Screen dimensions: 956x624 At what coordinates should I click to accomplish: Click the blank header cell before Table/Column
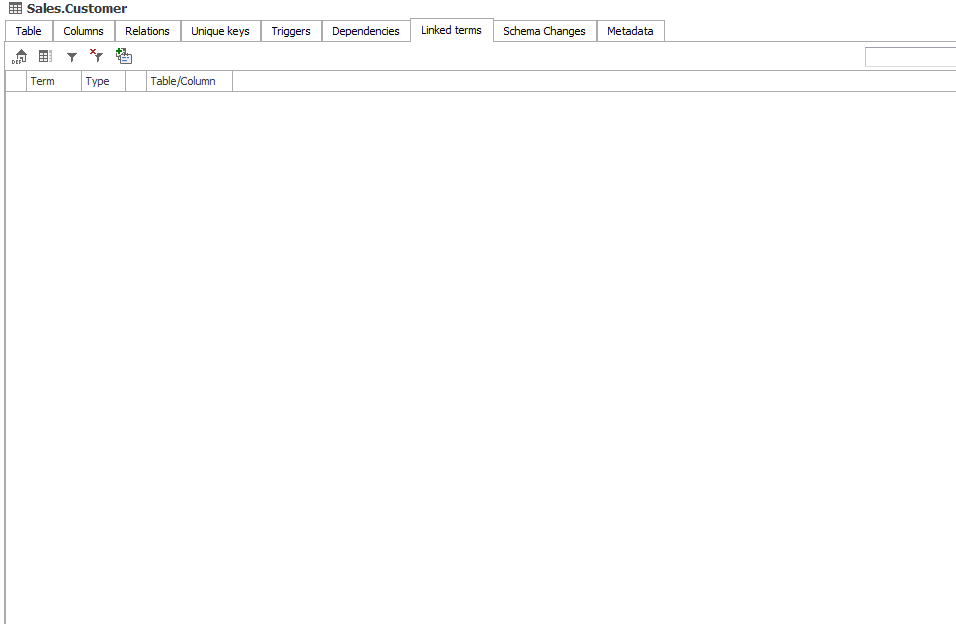coord(136,81)
